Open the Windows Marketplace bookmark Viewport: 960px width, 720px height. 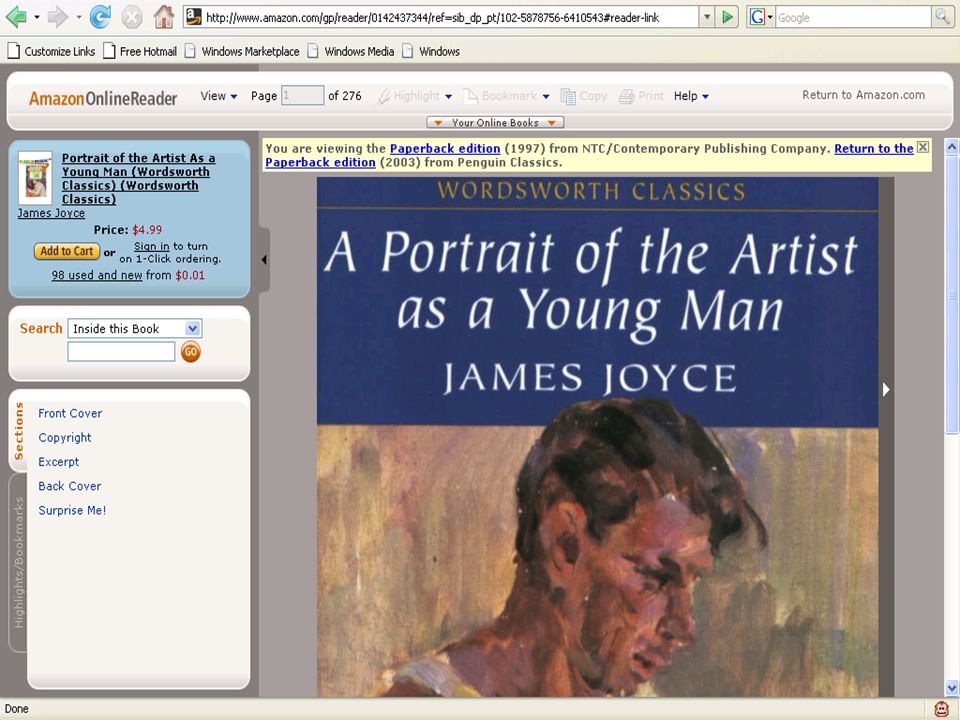tap(242, 51)
